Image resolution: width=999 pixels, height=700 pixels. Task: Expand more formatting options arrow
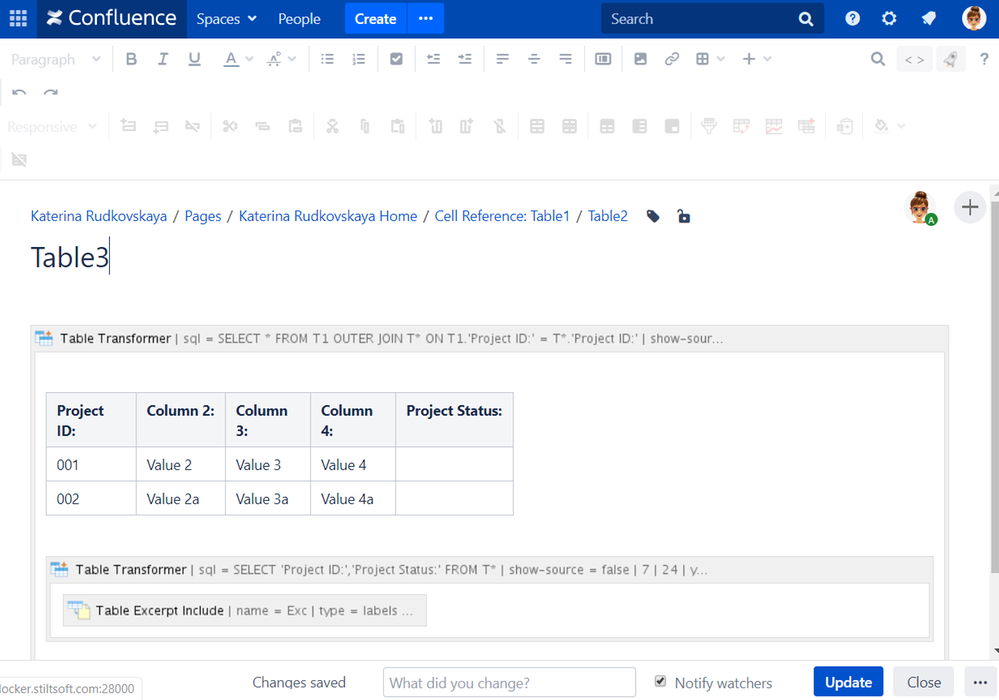point(292,59)
